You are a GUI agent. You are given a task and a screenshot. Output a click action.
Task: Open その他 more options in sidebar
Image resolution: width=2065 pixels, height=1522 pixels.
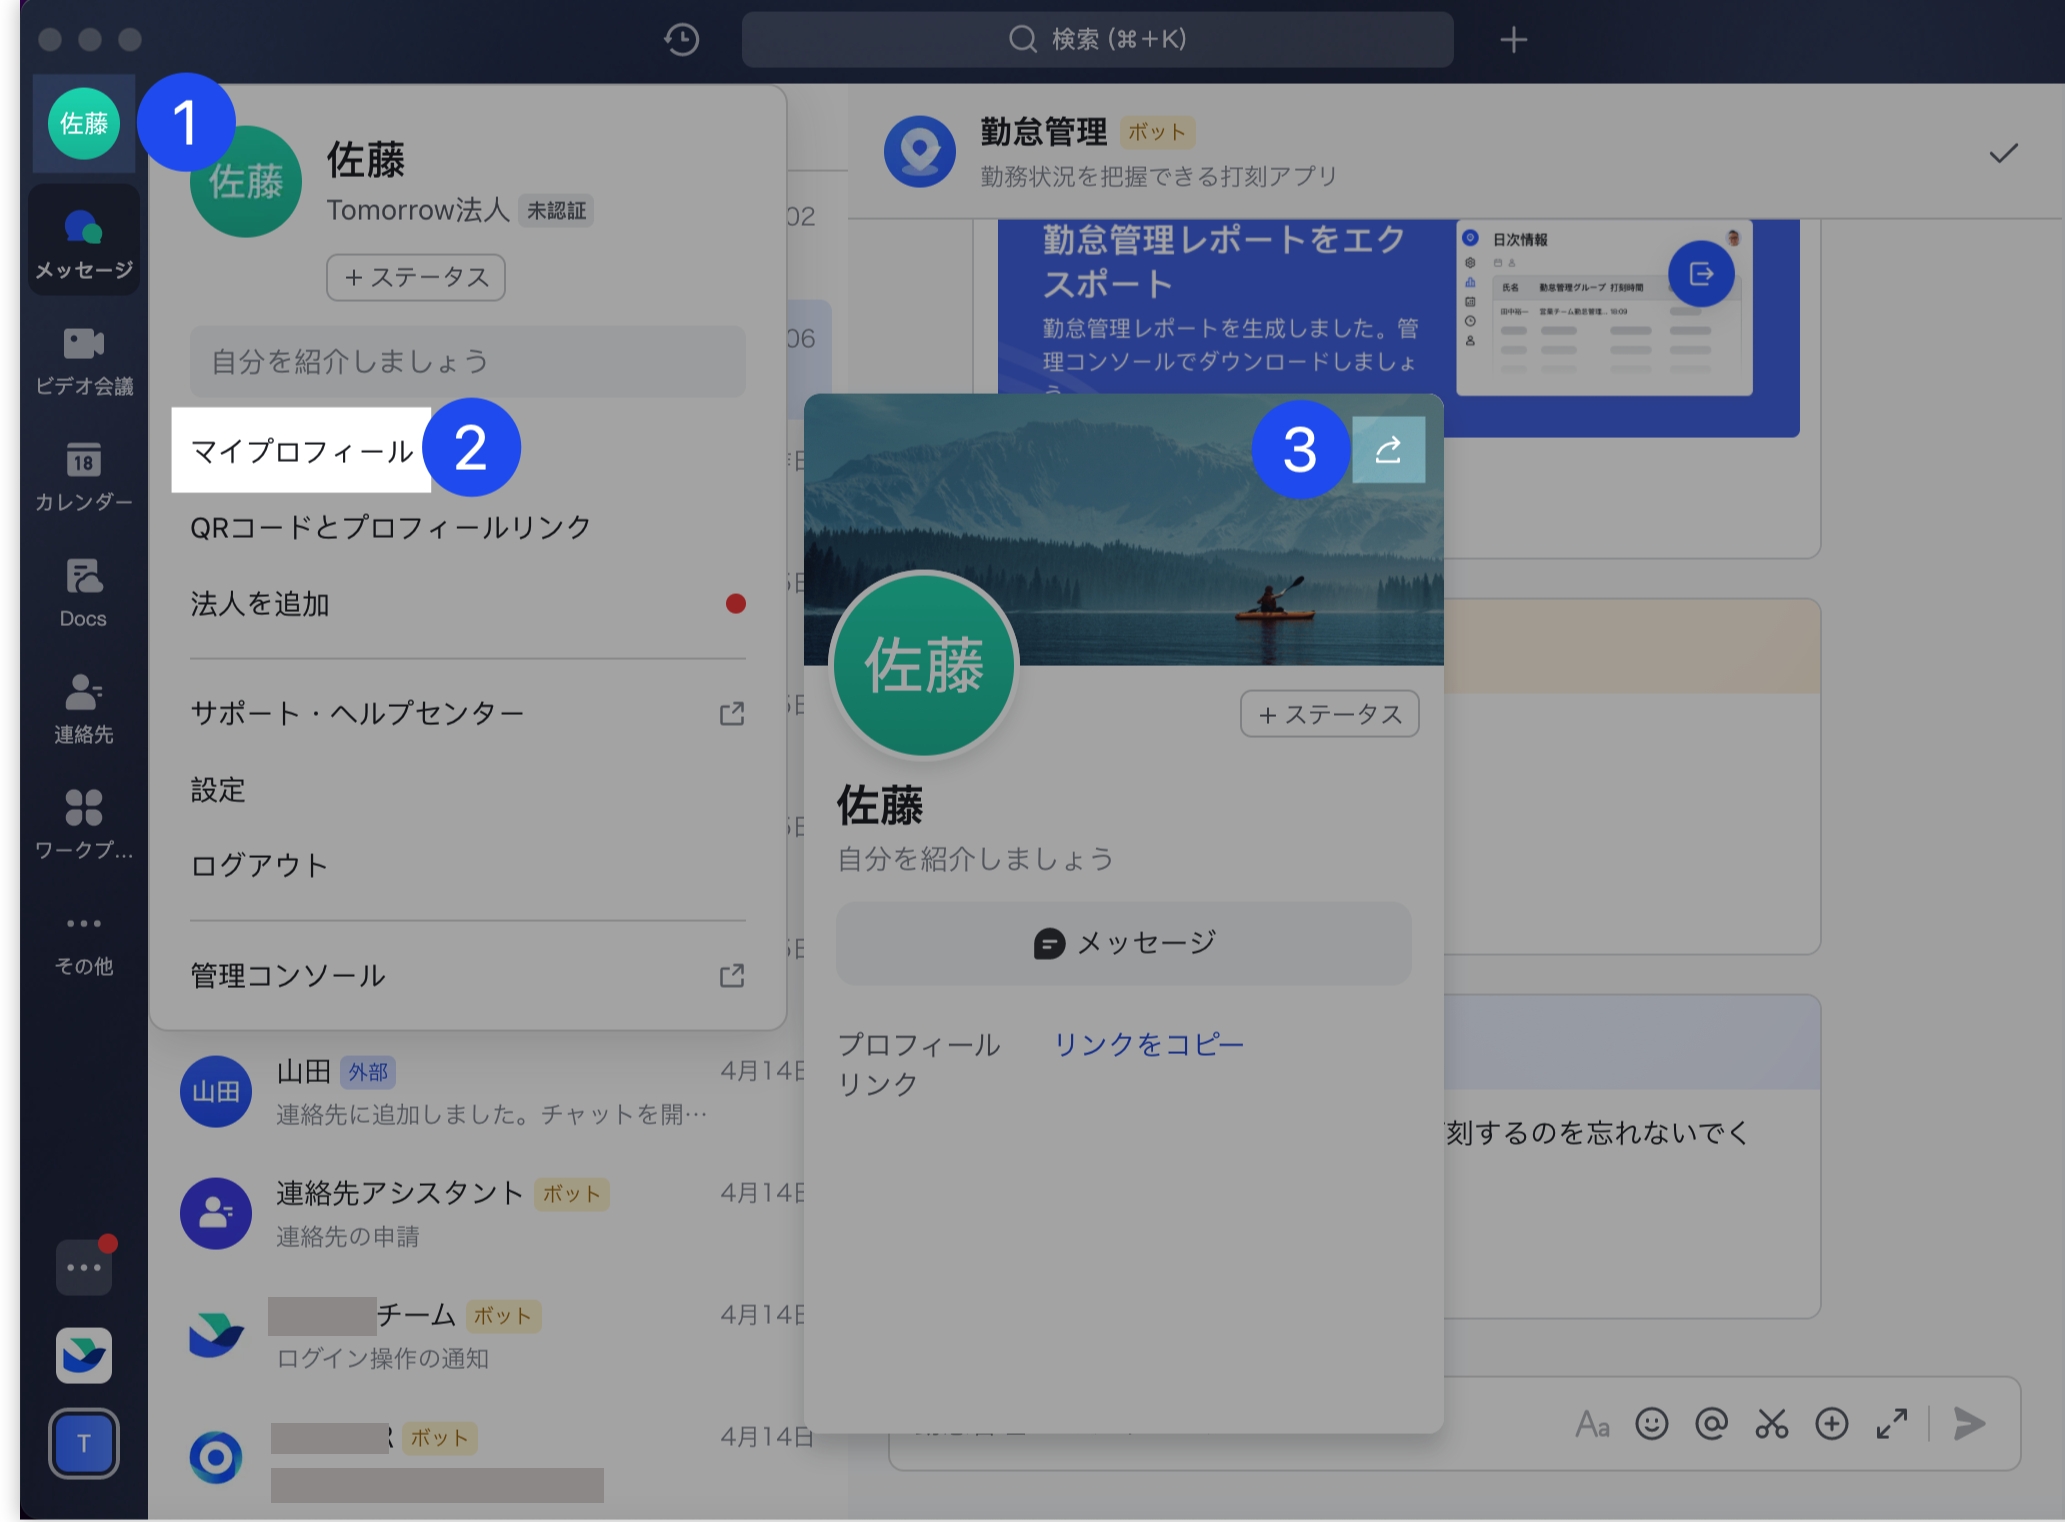tap(84, 943)
